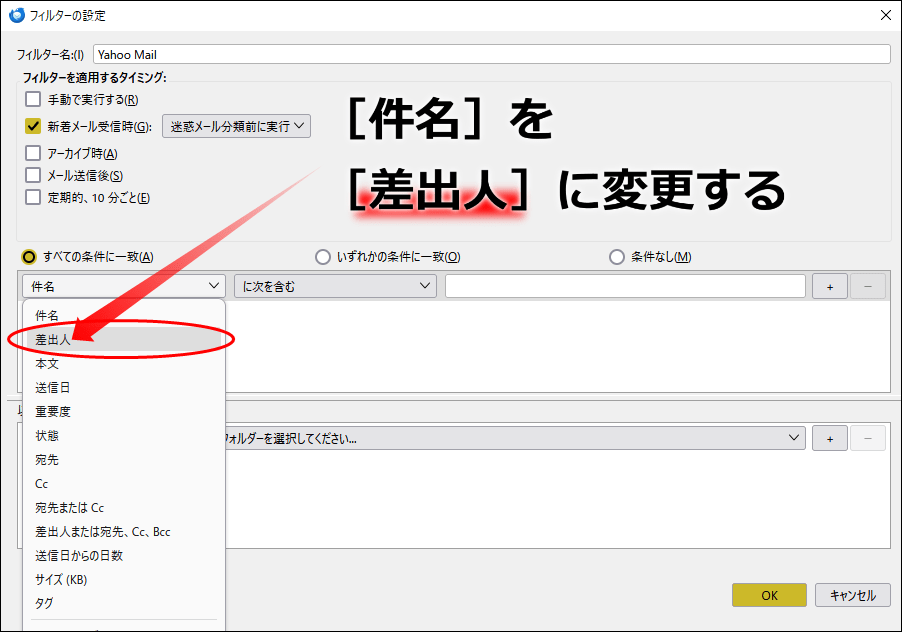Image resolution: width=902 pixels, height=632 pixels.
Task: Remove condition row with minus button
Action: pyautogui.click(x=867, y=286)
